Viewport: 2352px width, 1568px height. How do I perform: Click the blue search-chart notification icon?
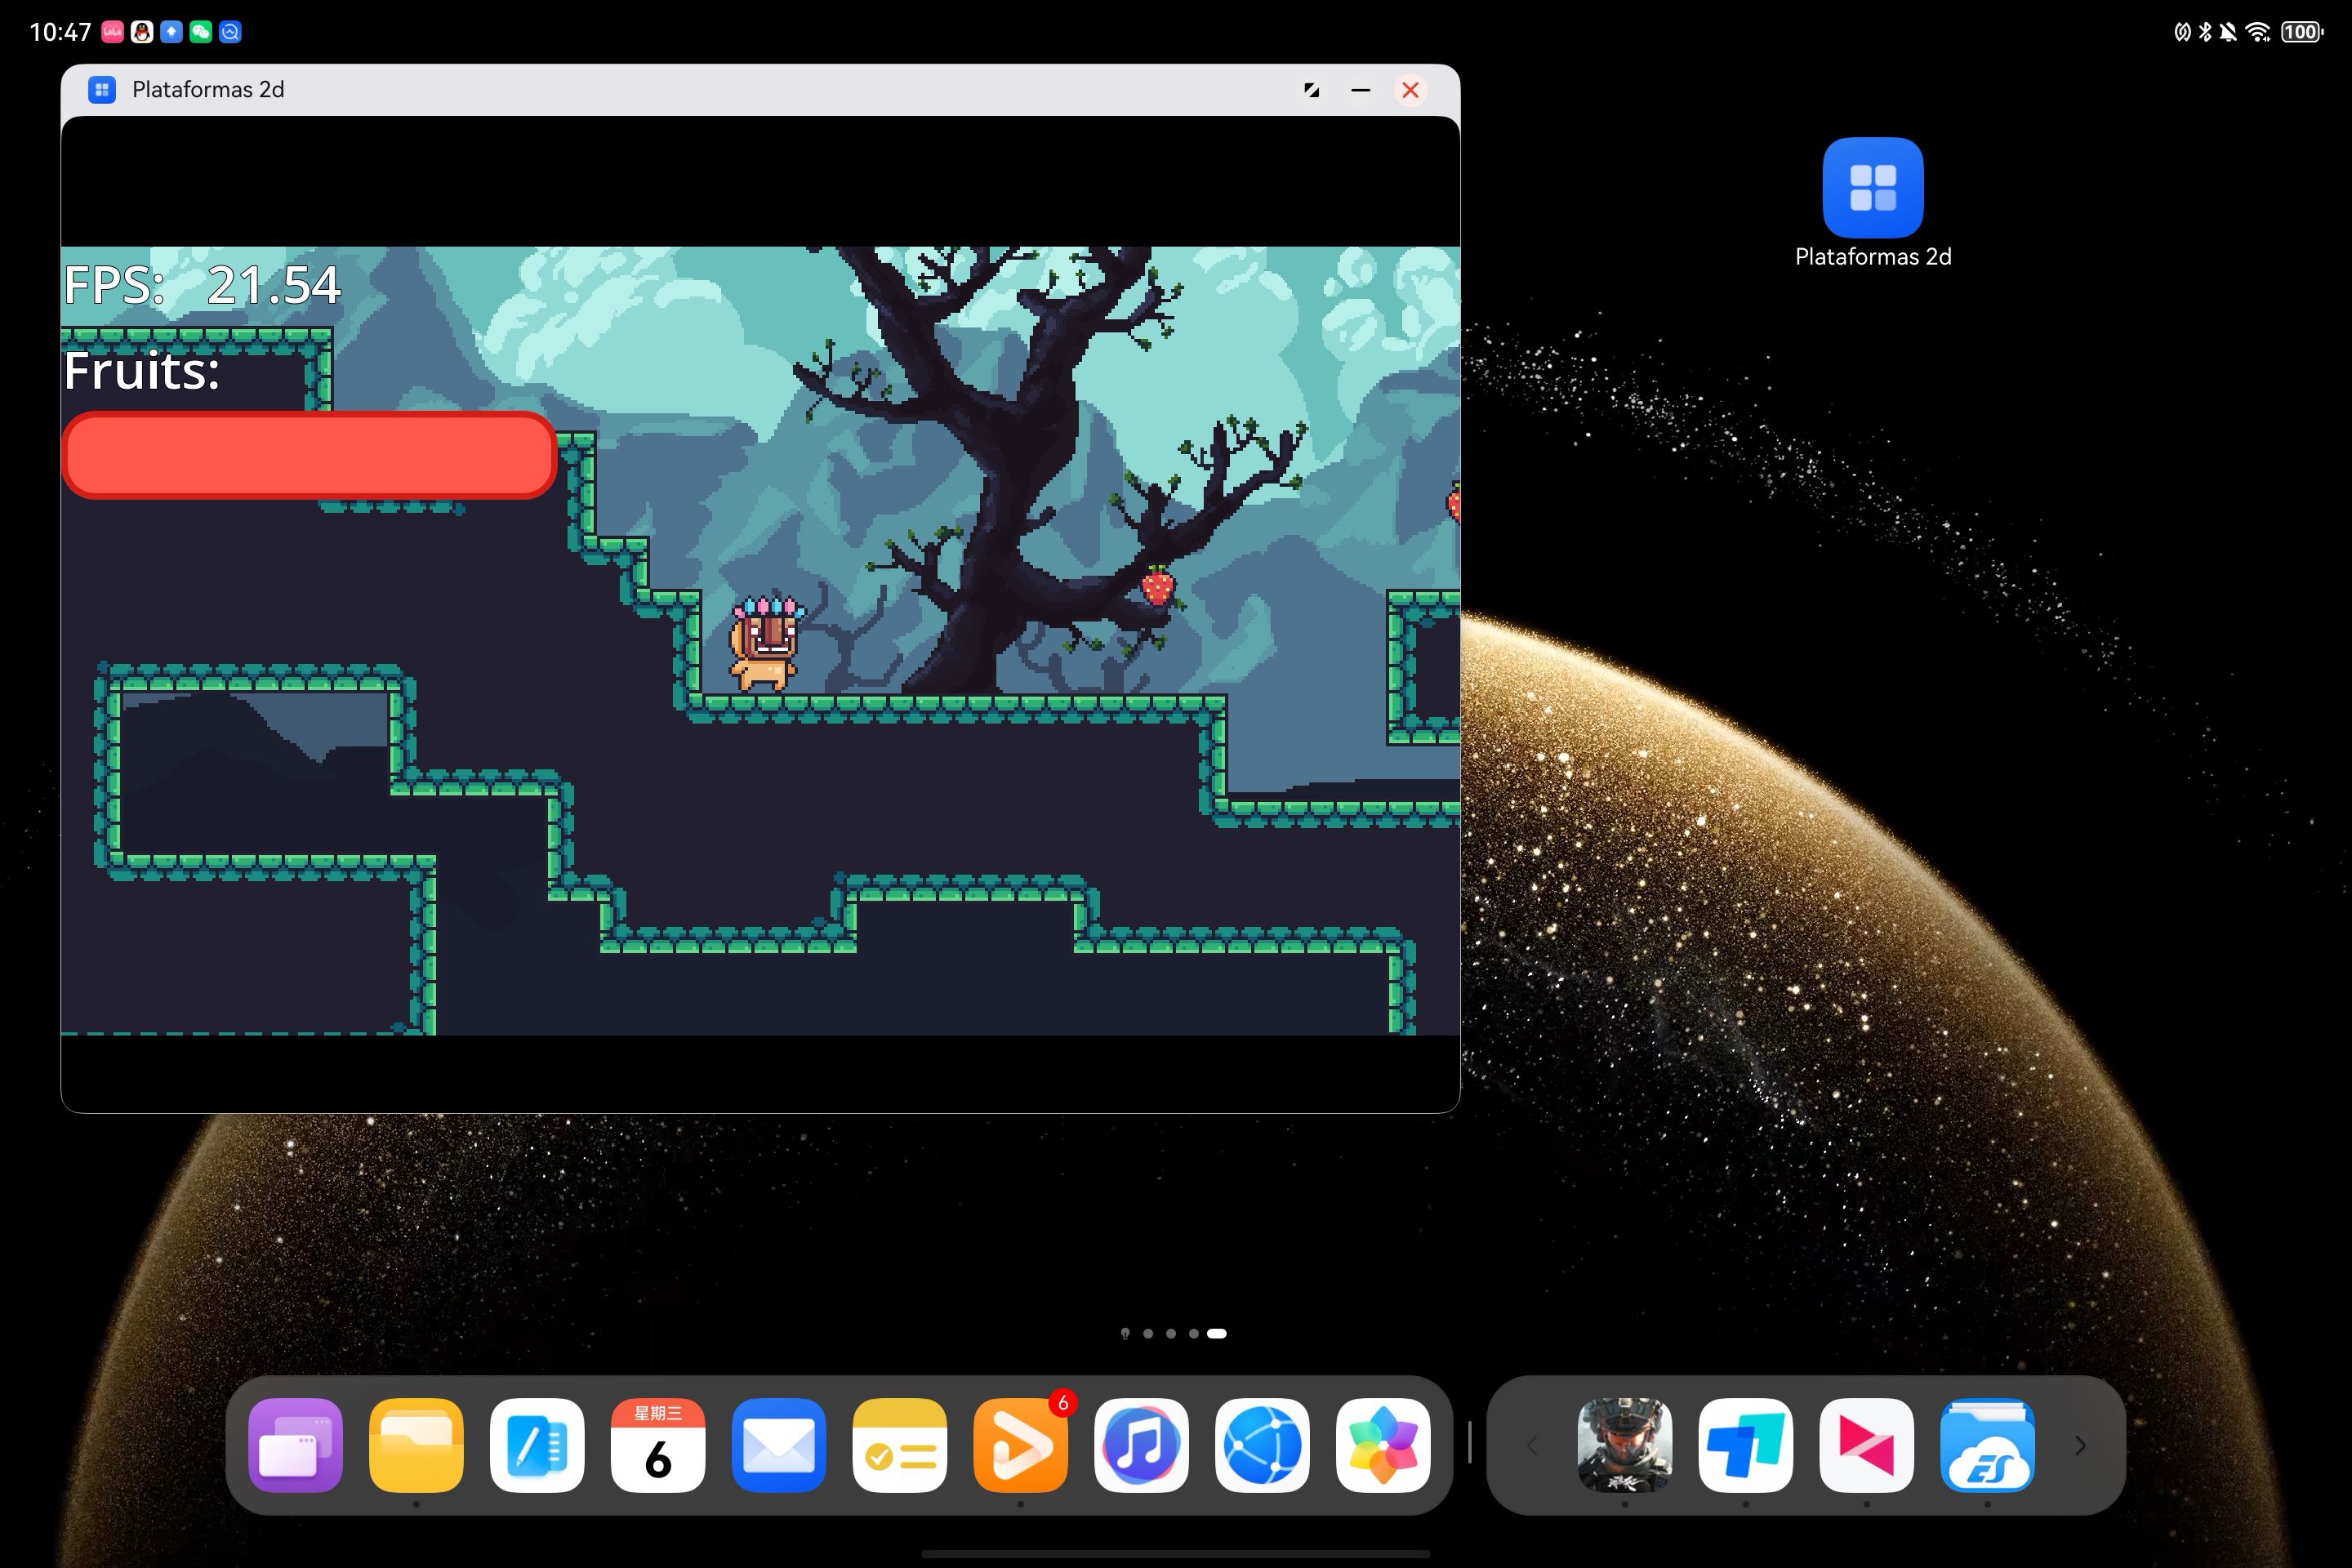click(230, 32)
